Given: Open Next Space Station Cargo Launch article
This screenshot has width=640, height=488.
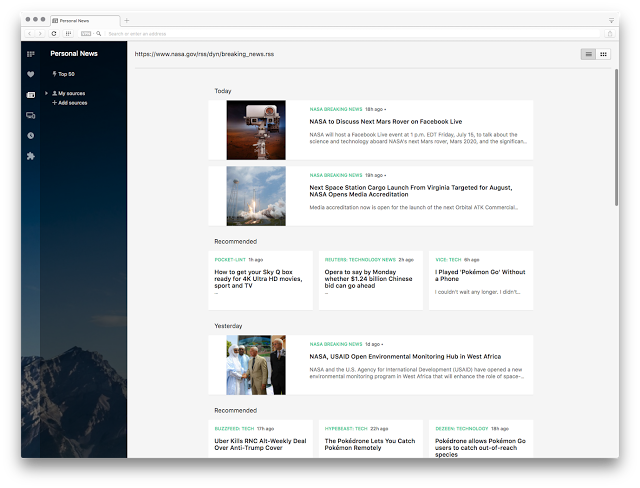Looking at the screenshot, I should coord(411,191).
